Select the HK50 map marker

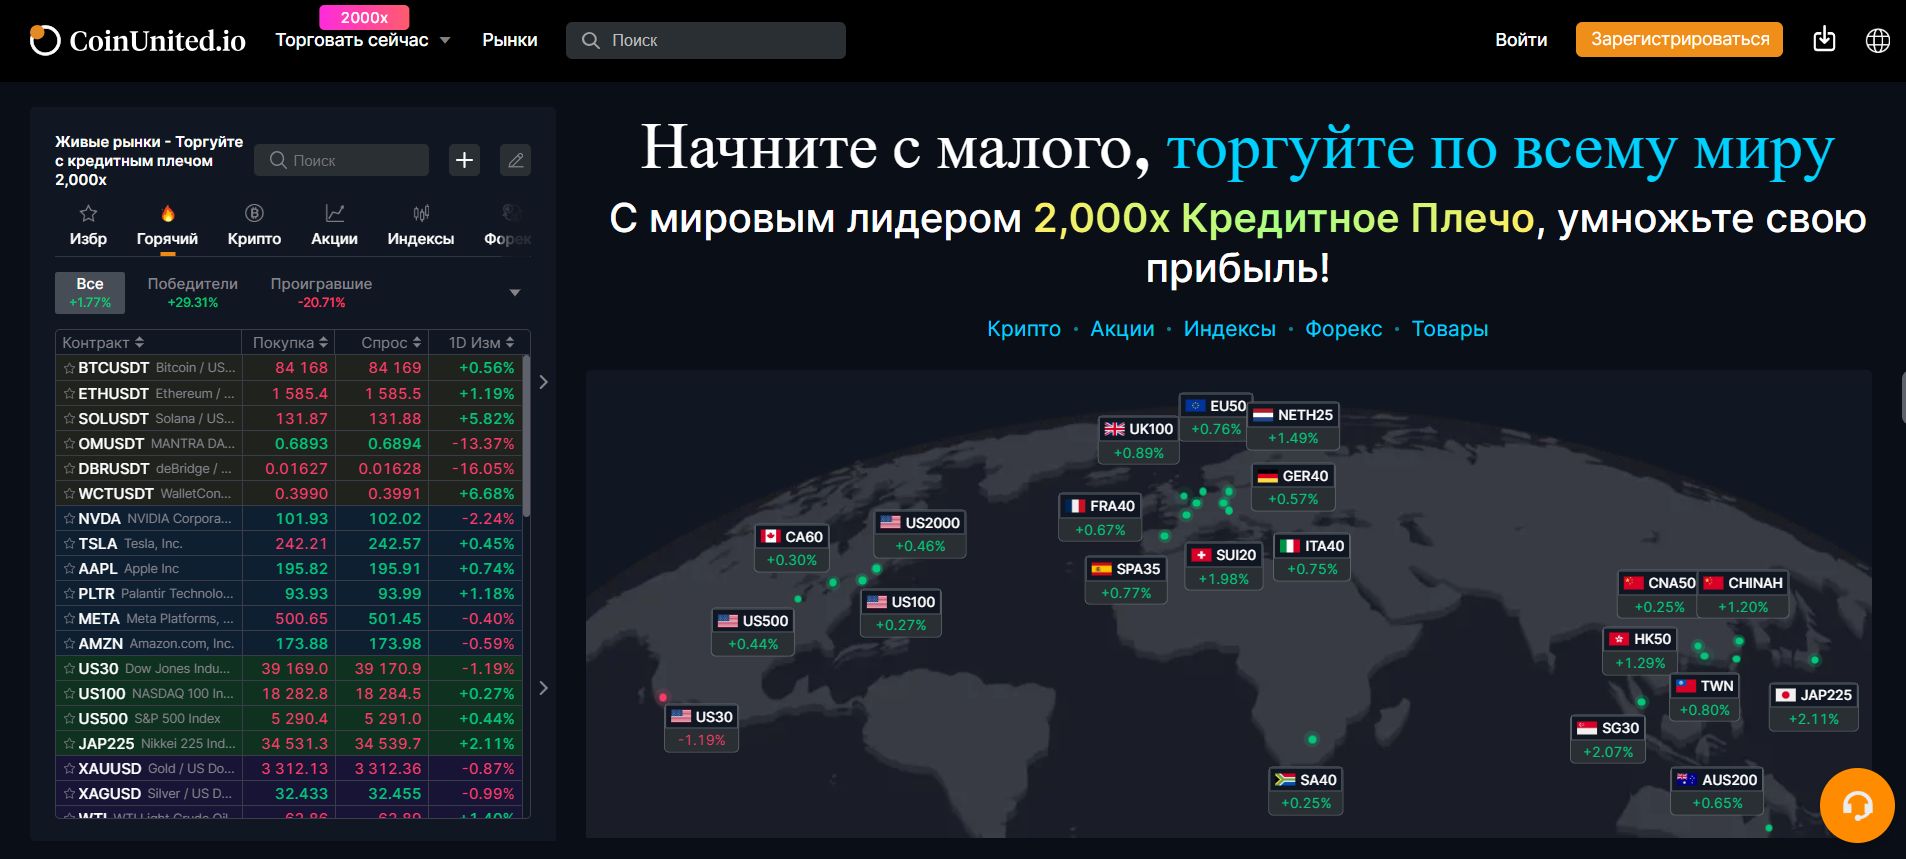(1640, 650)
